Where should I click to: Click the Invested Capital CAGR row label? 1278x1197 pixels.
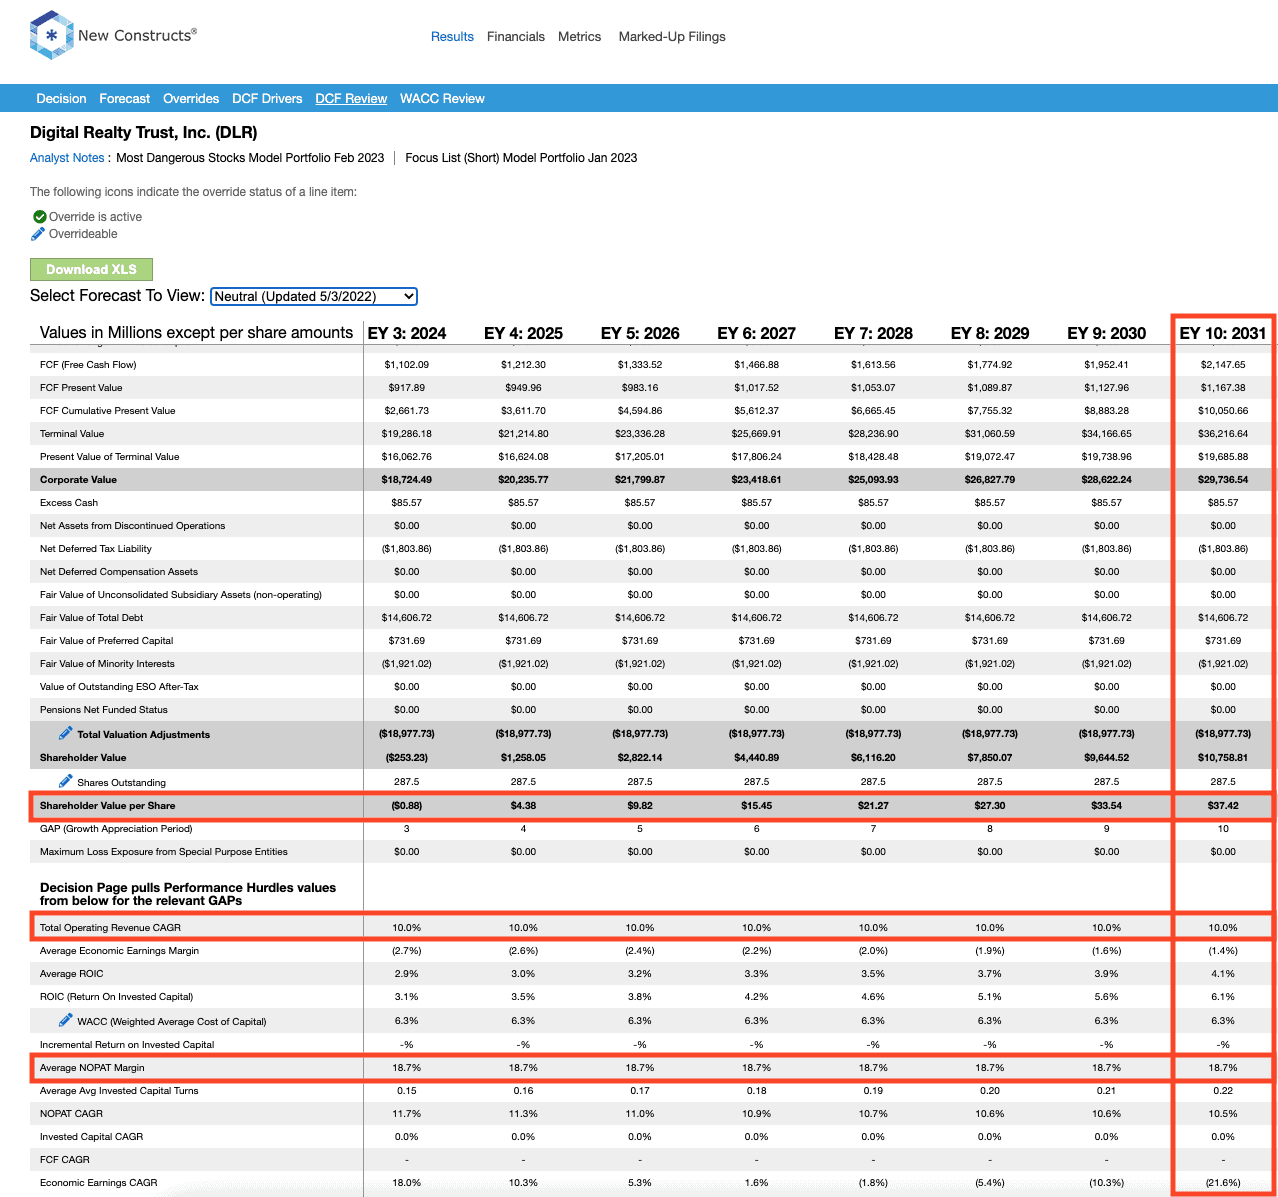click(x=92, y=1137)
